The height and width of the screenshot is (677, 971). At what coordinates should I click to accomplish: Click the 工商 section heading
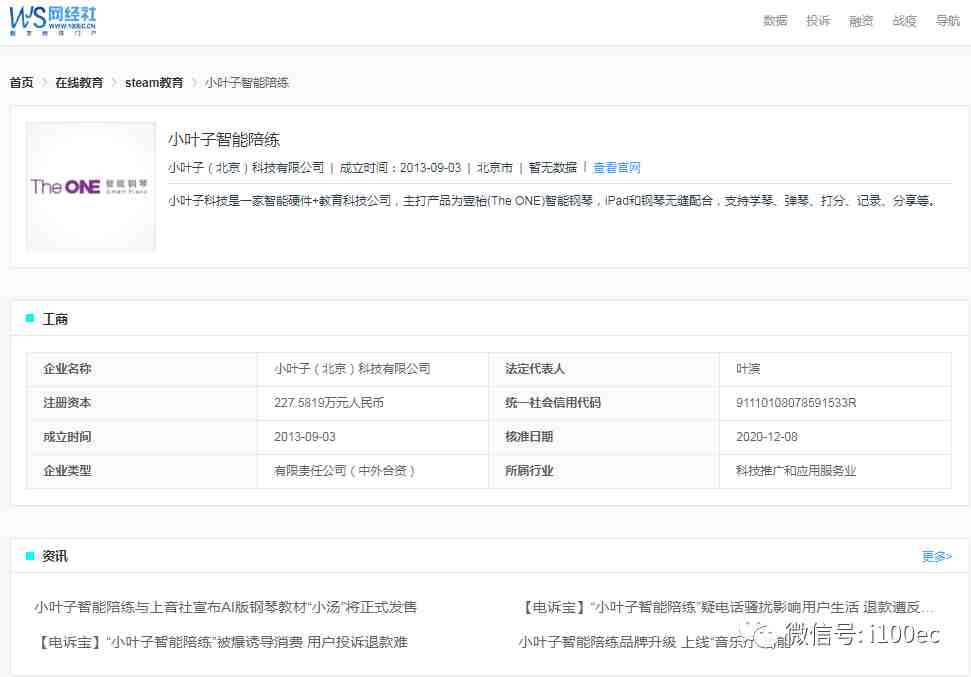(x=54, y=319)
